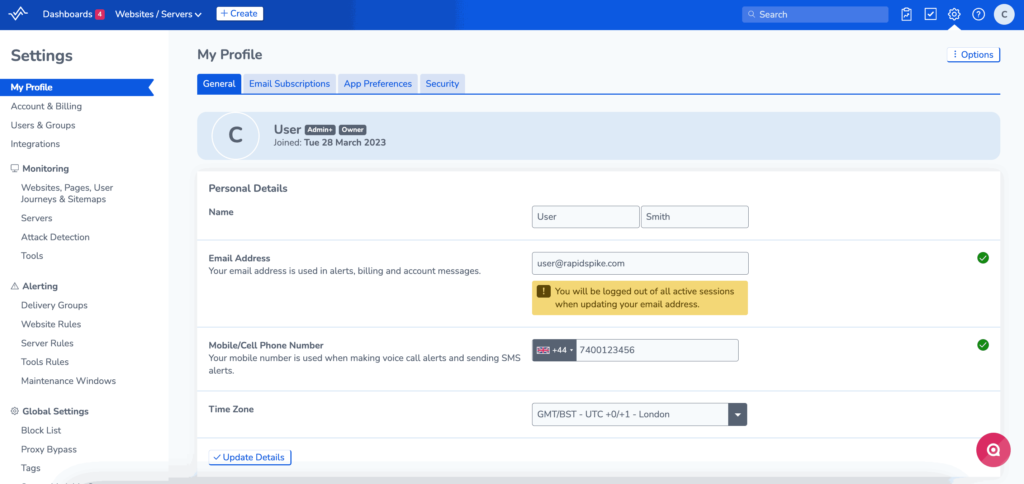Open the Websites / Servers dropdown

click(158, 14)
